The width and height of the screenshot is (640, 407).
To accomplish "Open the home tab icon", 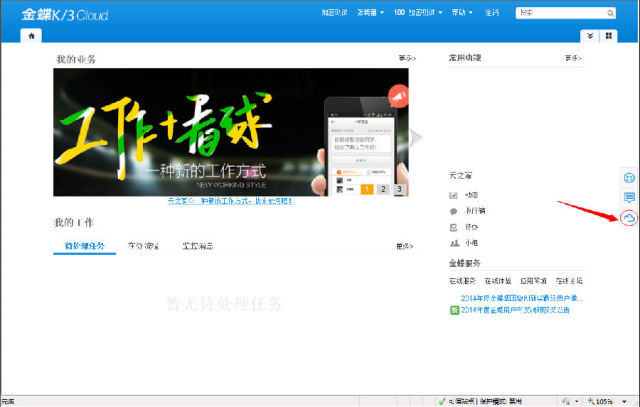I will pyautogui.click(x=31, y=36).
